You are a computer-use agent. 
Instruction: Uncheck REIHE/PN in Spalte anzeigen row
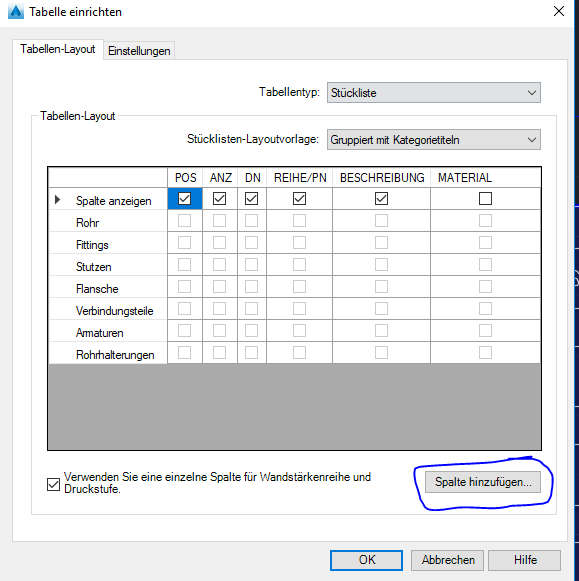point(299,199)
